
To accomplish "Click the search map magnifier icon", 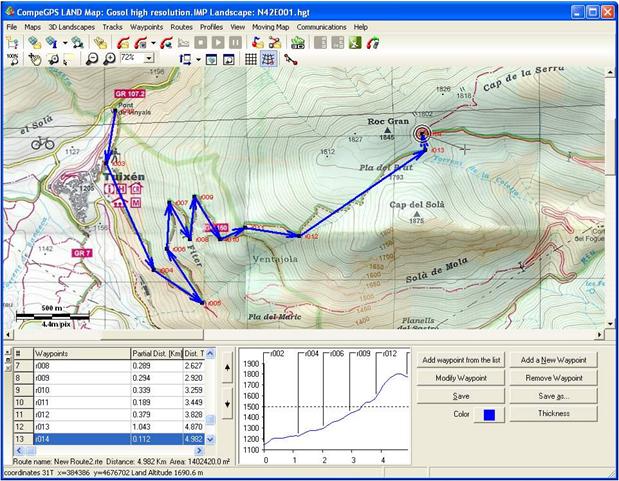I will click(x=77, y=42).
